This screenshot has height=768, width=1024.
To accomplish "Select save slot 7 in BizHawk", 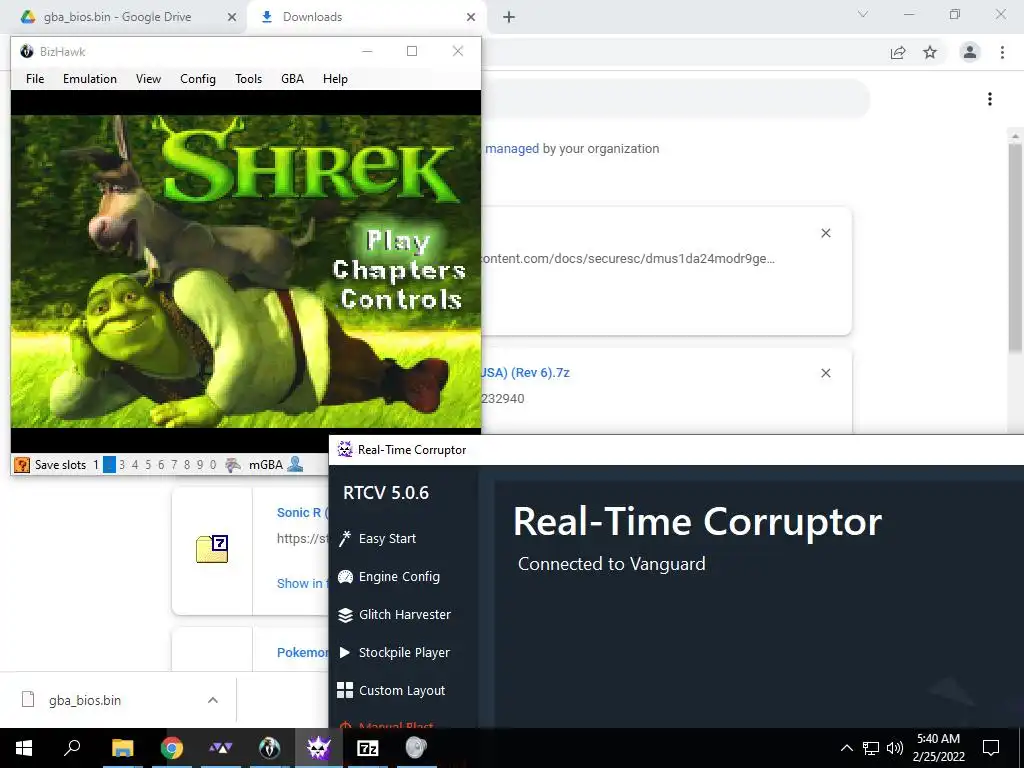I will [174, 465].
